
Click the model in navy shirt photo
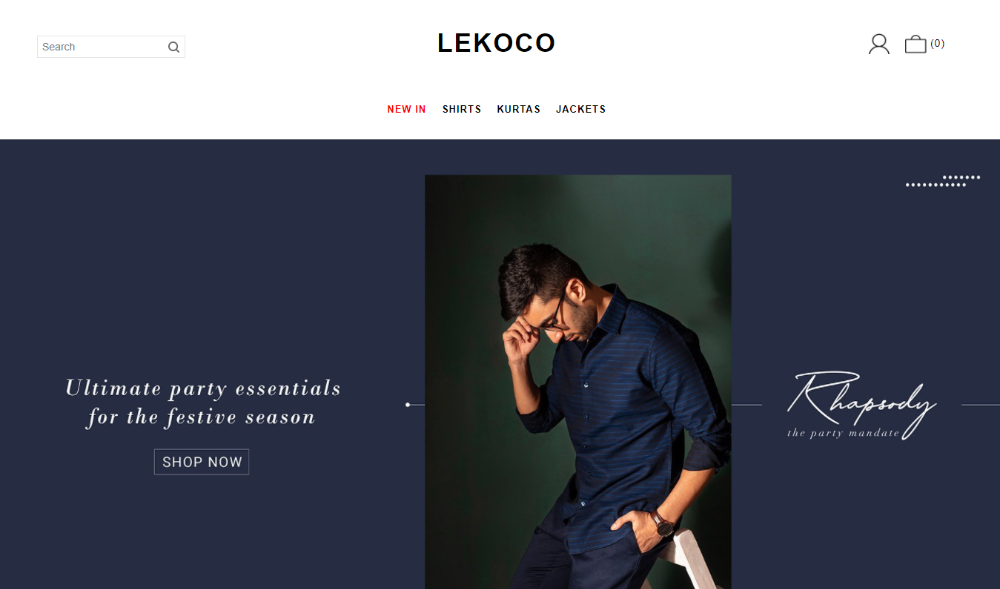(578, 382)
